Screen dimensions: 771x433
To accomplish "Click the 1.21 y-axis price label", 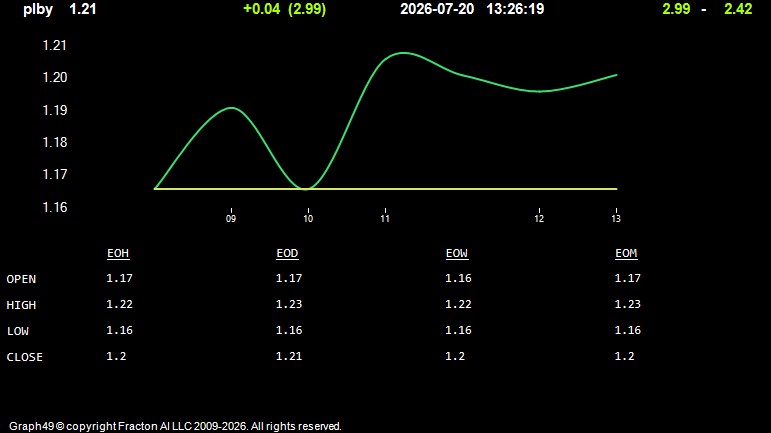I will [x=55, y=45].
